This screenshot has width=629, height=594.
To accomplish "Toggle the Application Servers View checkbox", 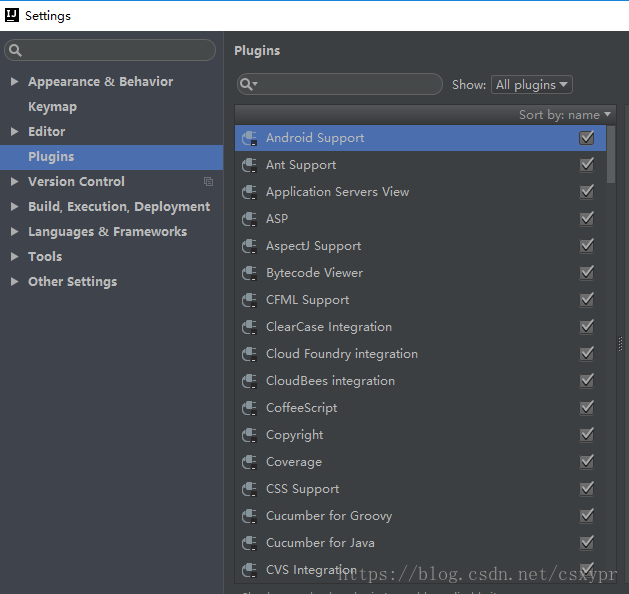I will click(x=586, y=192).
